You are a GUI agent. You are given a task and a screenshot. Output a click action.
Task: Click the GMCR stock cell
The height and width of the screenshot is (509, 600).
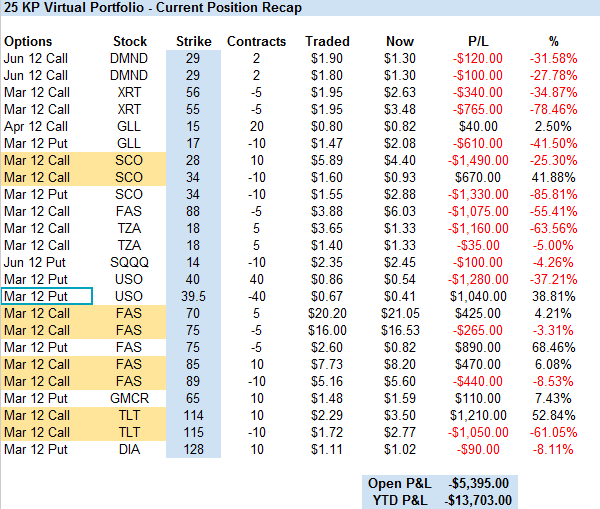tap(130, 399)
